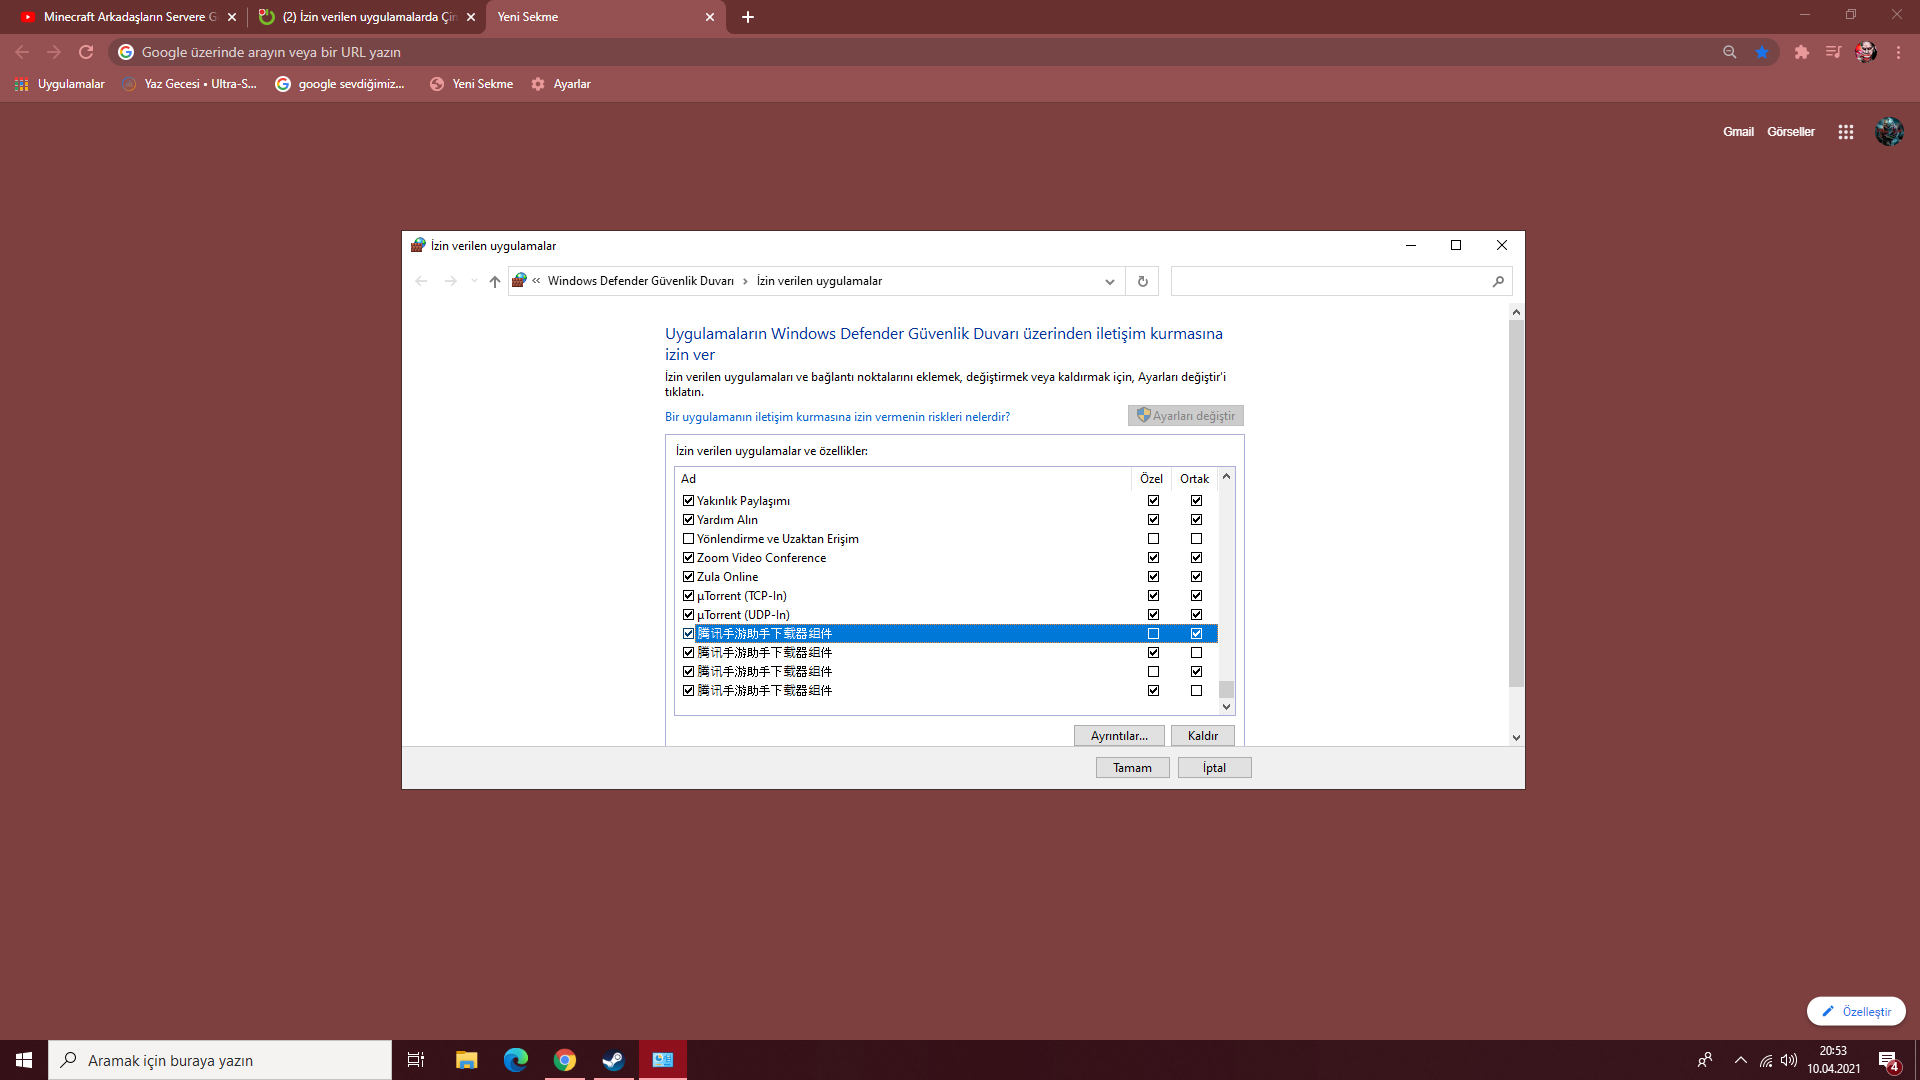Click the bookmark star in the Chrome address bar
Viewport: 1920px width, 1080px height.
click(1761, 52)
